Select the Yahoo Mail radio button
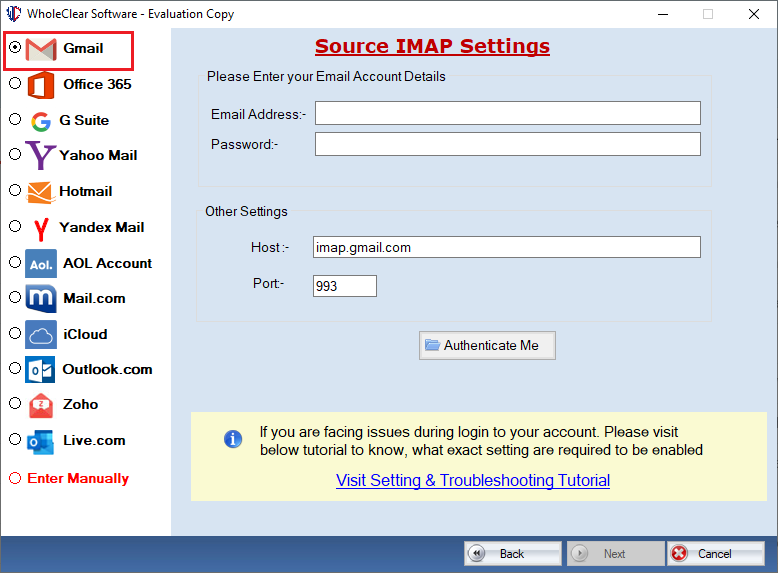The height and width of the screenshot is (573, 778). pos(15,154)
